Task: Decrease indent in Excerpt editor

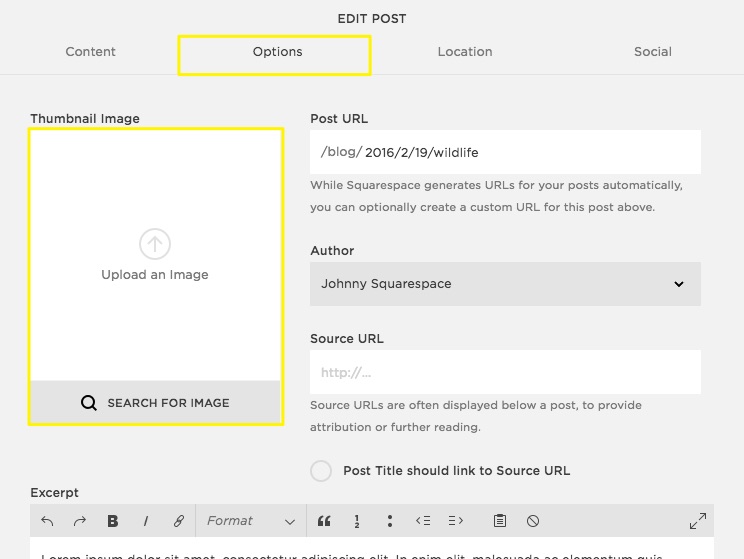Action: tap(423, 521)
